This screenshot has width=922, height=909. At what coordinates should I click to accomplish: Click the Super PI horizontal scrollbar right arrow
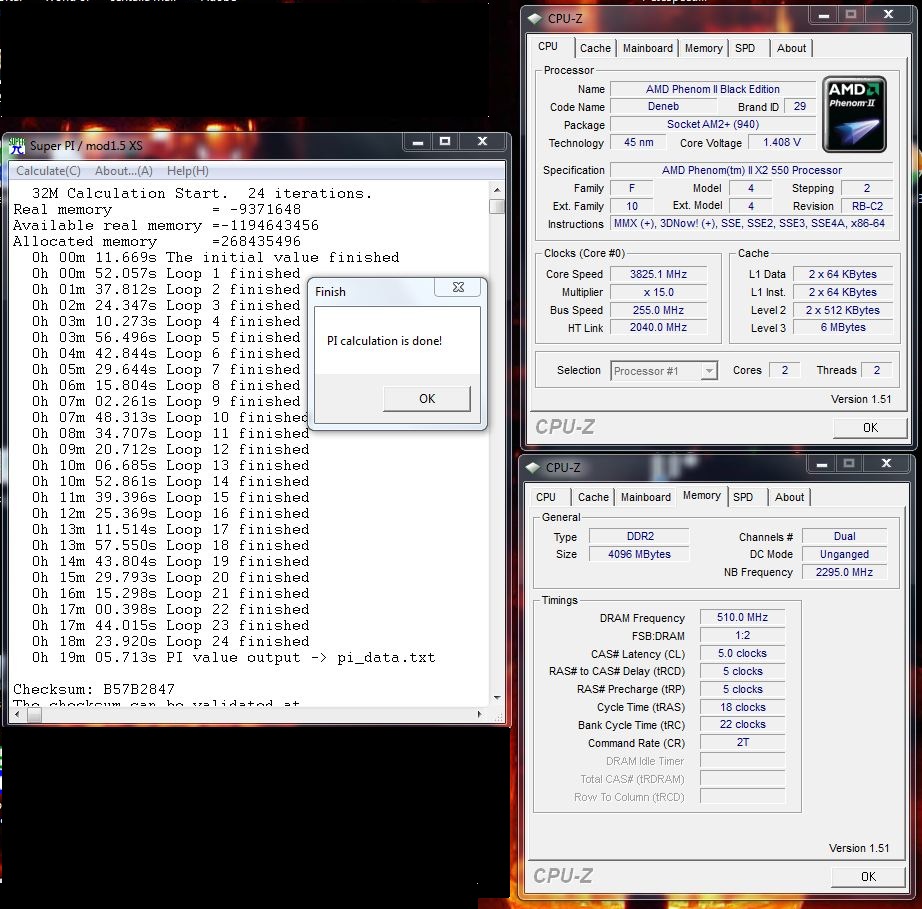click(x=480, y=714)
